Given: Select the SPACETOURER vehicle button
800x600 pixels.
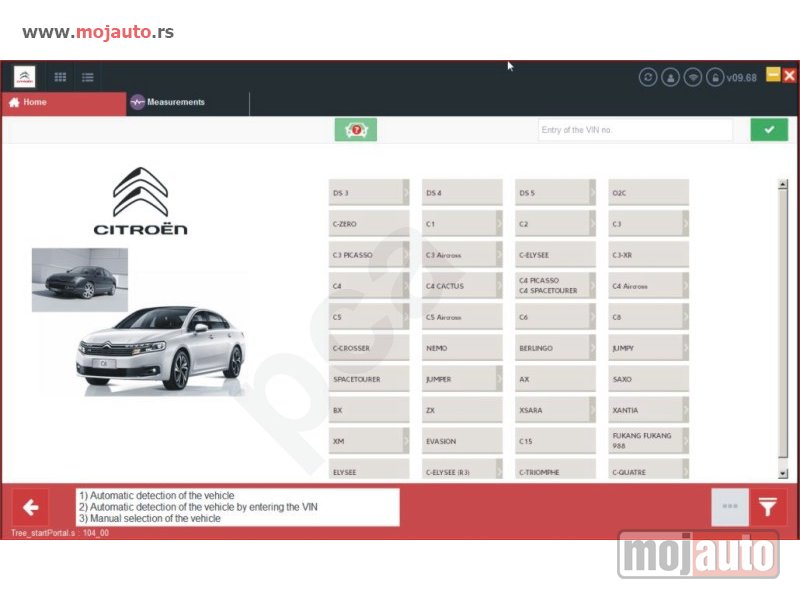Looking at the screenshot, I should pos(369,379).
